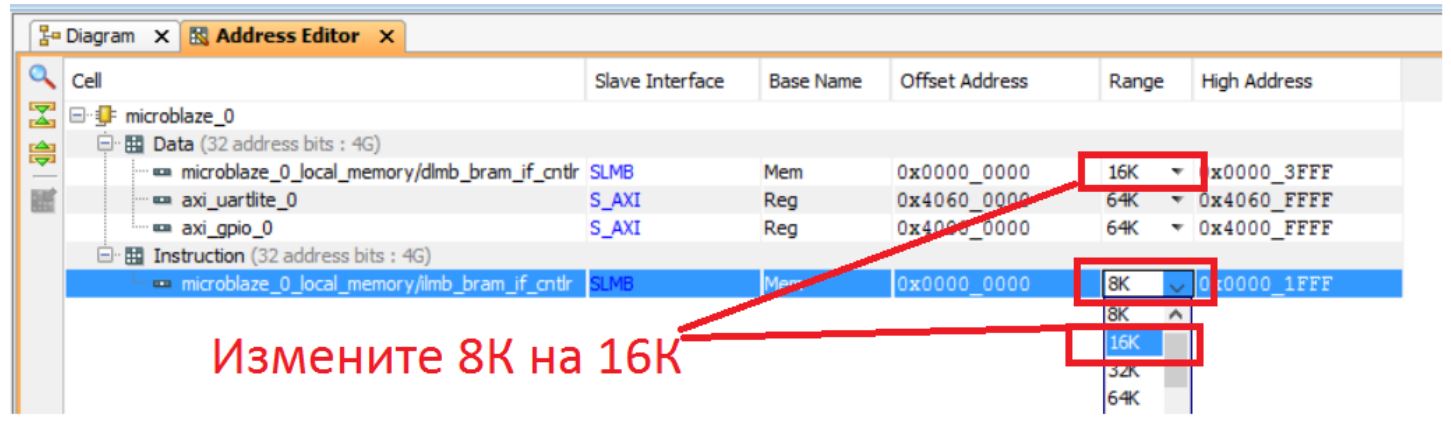Image resolution: width=1451 pixels, height=424 pixels.
Task: Open Range dropdown for dlmb_bram_if_cntlr row
Action: [1177, 173]
